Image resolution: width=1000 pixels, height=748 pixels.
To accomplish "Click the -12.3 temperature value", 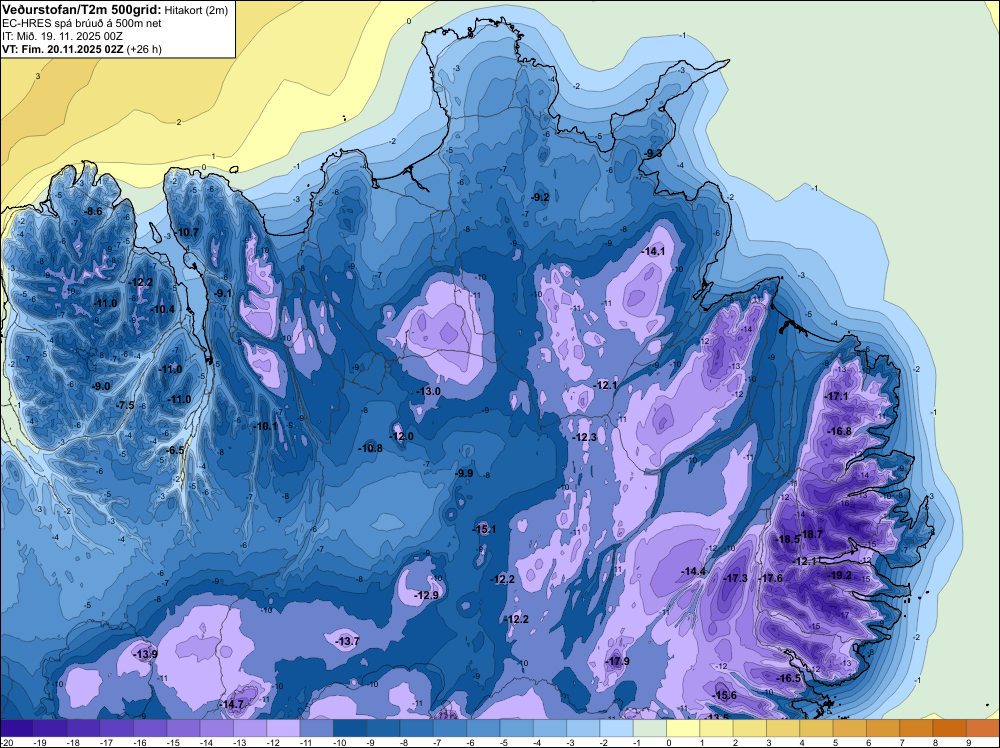I will (585, 437).
